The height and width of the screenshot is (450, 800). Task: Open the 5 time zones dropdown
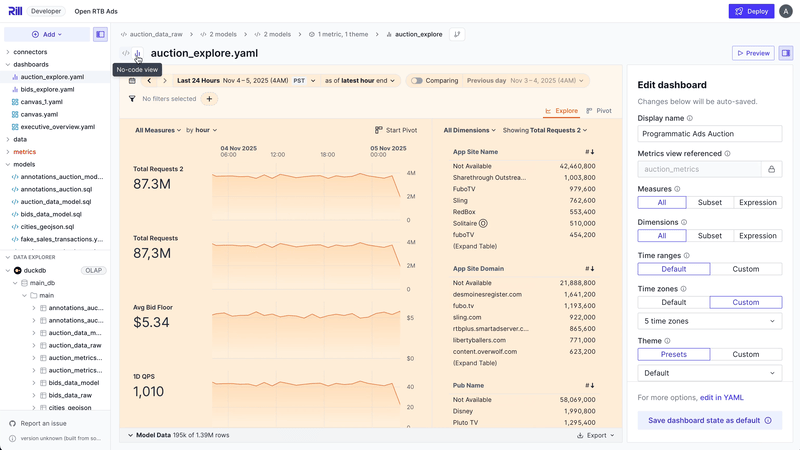(709, 321)
